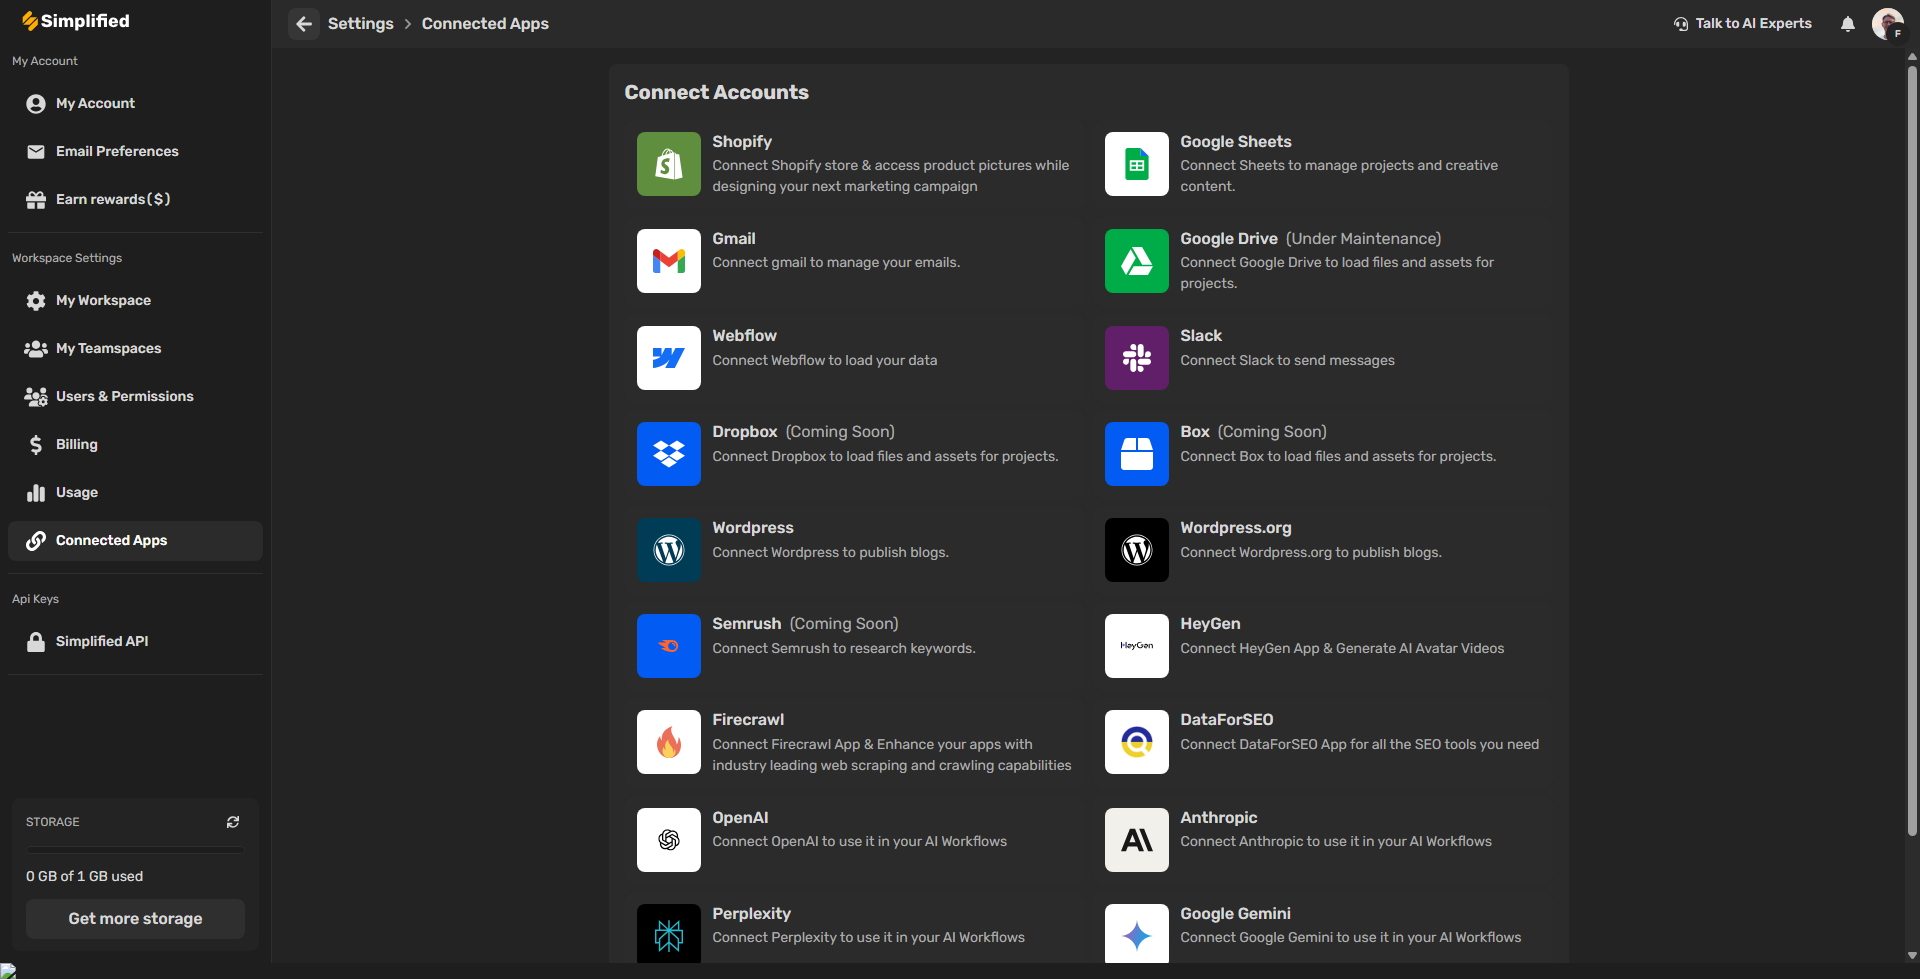The image size is (1920, 979).
Task: Open Earn rewards($) page
Action: pyautogui.click(x=135, y=200)
